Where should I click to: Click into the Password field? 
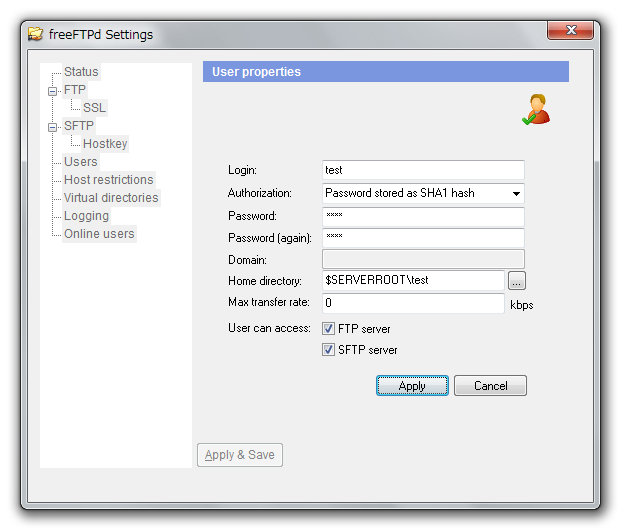[423, 217]
